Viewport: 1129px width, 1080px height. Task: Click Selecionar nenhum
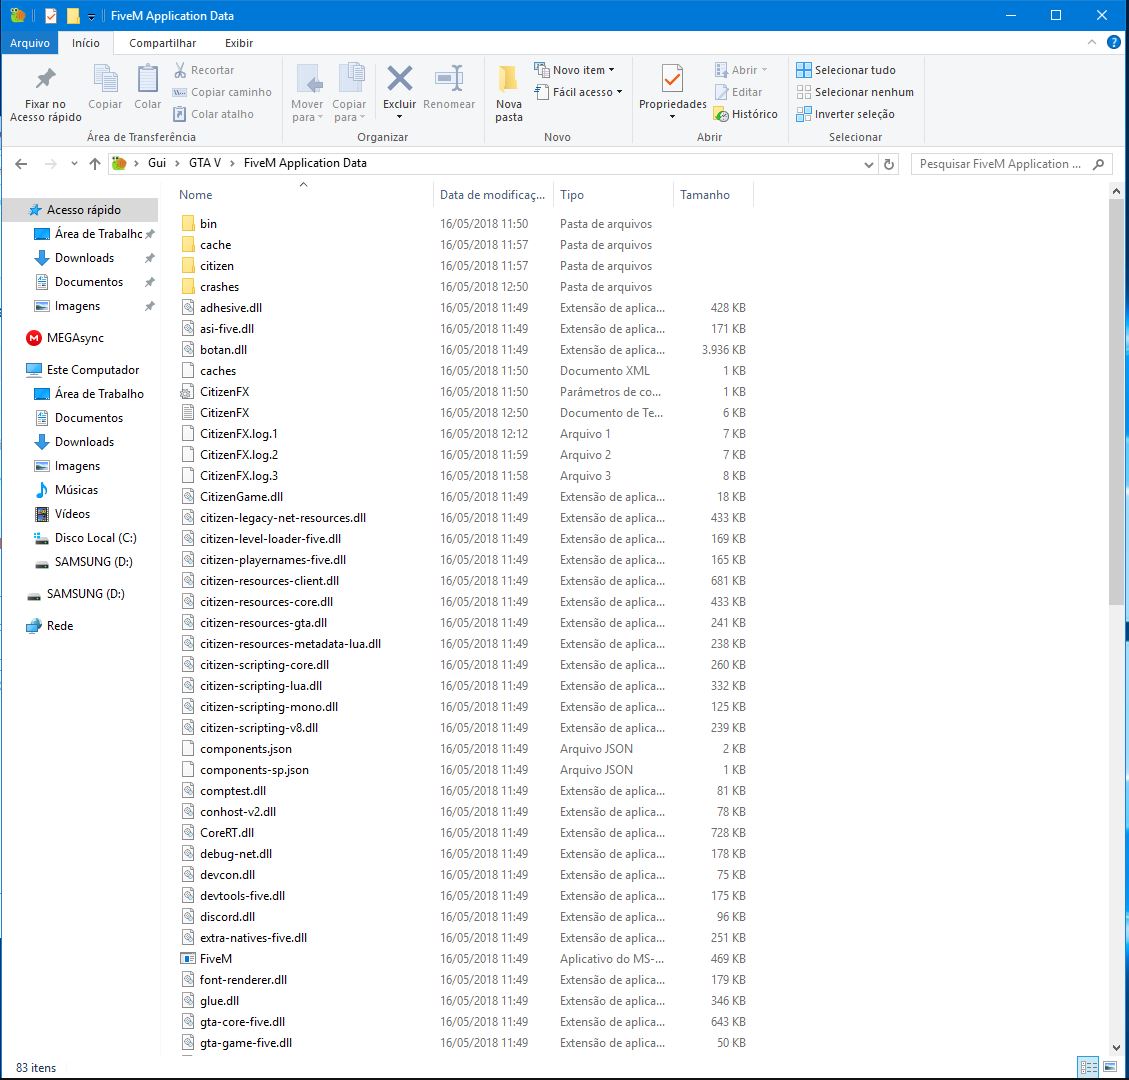click(x=855, y=92)
